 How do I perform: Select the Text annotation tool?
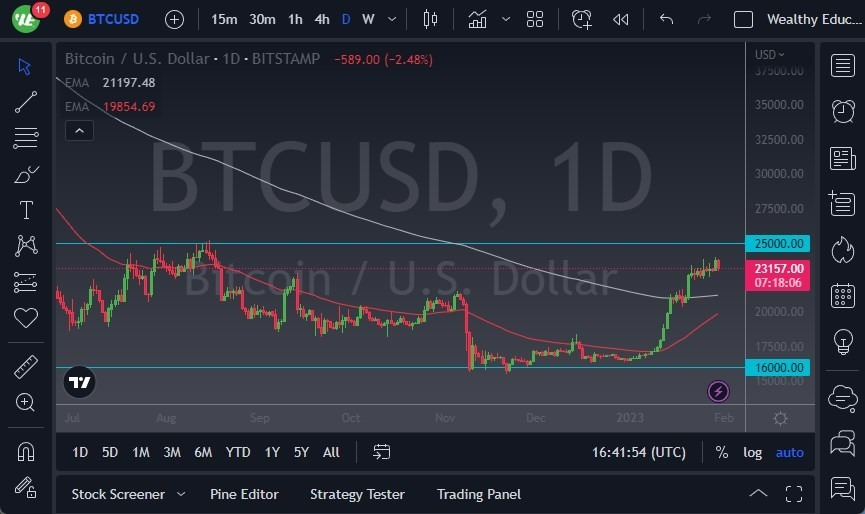point(26,210)
